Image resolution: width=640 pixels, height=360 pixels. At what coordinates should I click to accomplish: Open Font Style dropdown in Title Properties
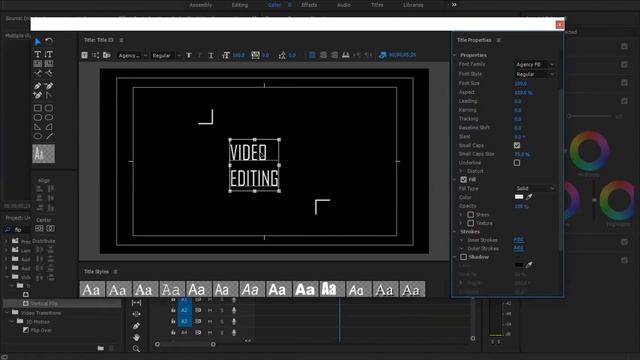click(535, 74)
